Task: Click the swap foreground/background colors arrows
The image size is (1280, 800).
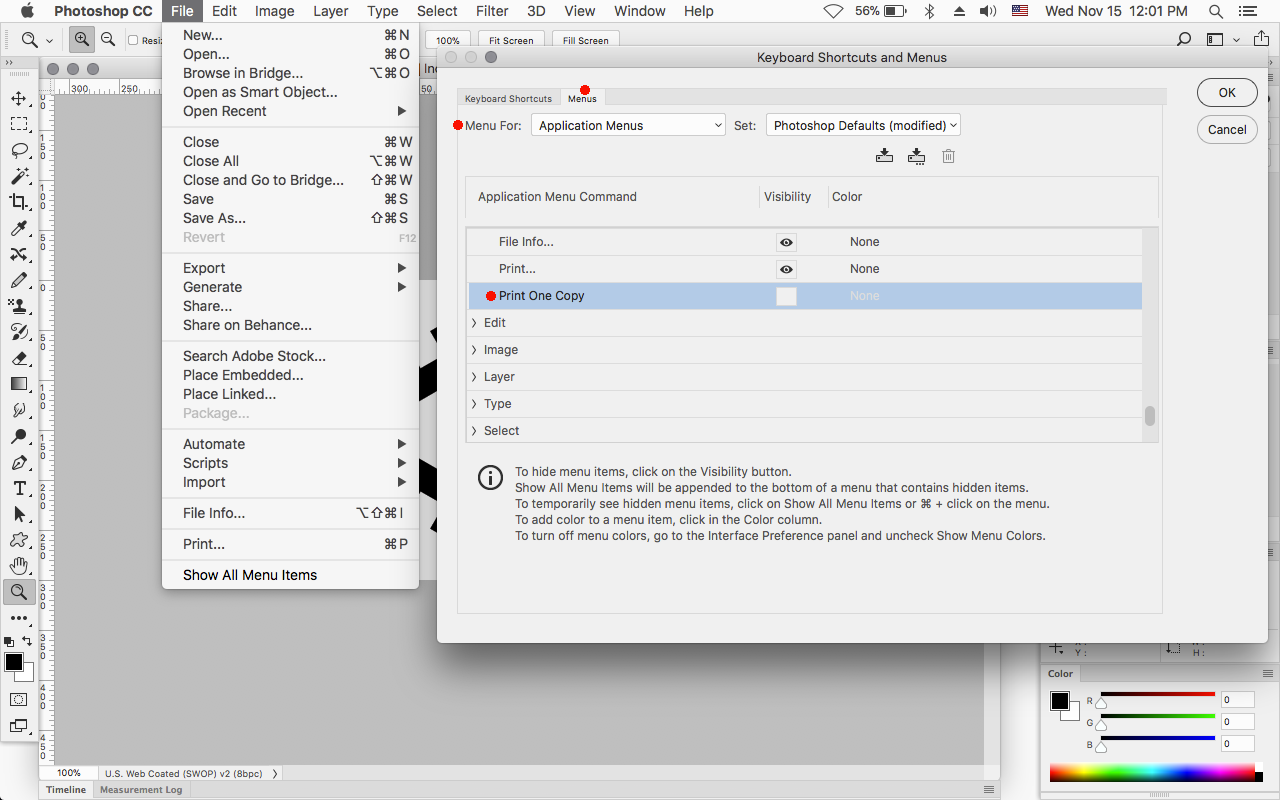Action: [x=27, y=641]
